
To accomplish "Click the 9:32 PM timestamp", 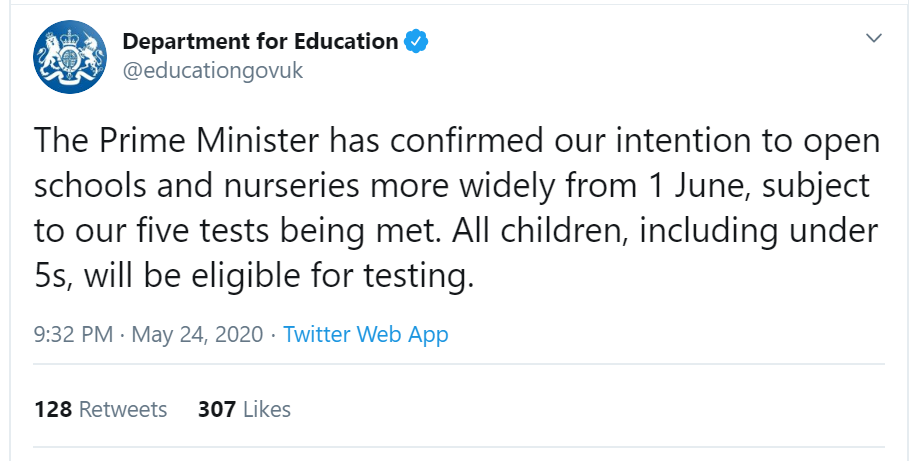I will coord(73,334).
